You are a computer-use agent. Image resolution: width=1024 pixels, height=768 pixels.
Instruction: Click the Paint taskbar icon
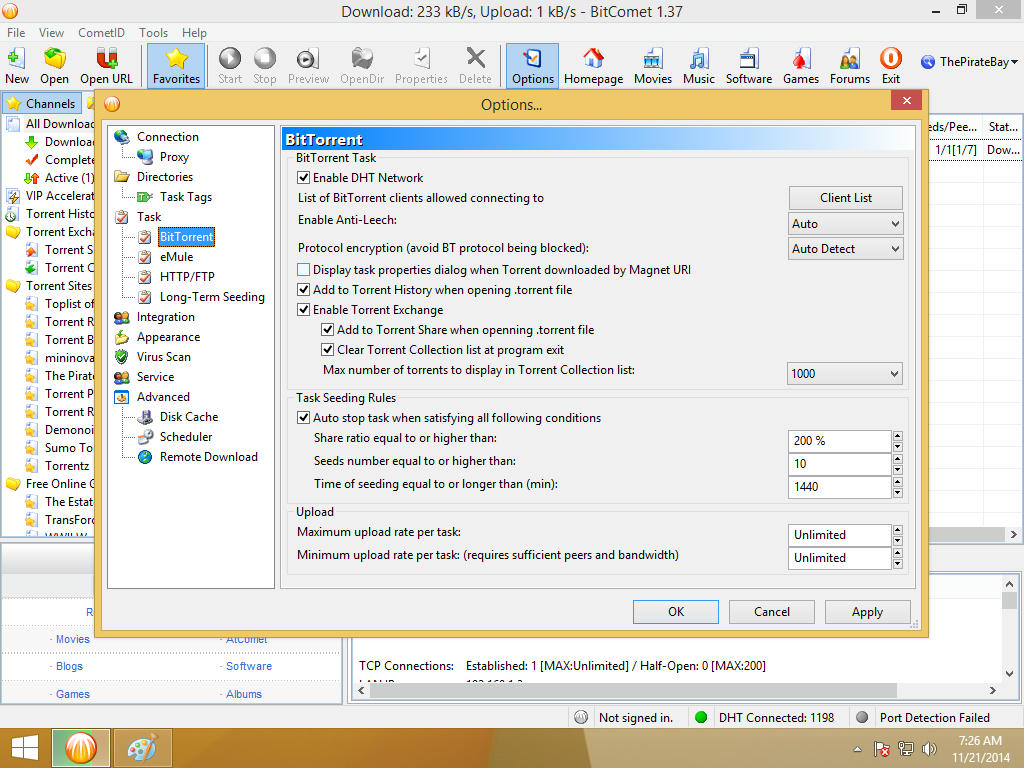pyautogui.click(x=142, y=748)
